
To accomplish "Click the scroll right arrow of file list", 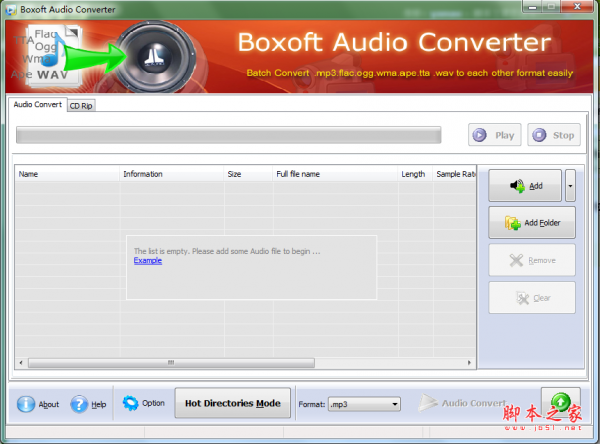I will point(470,362).
